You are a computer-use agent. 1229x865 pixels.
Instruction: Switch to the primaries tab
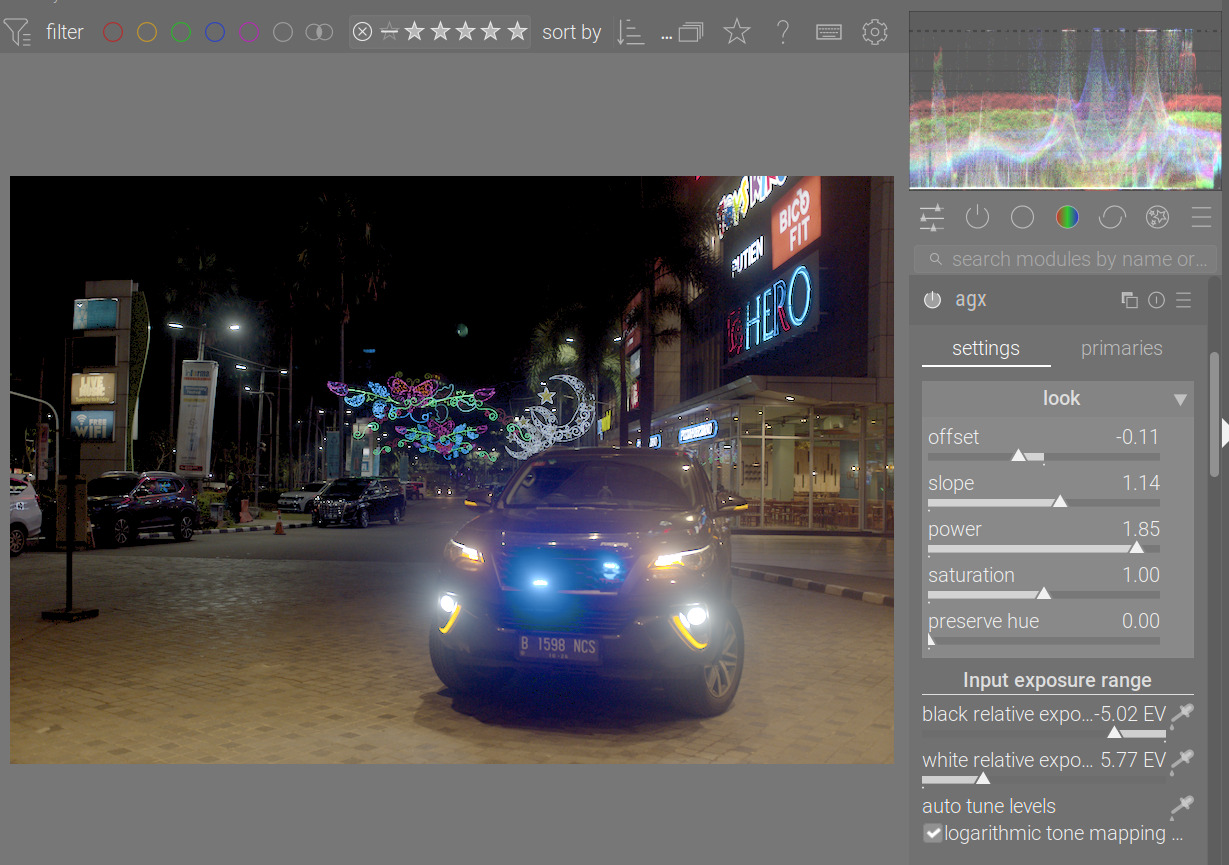click(1121, 348)
